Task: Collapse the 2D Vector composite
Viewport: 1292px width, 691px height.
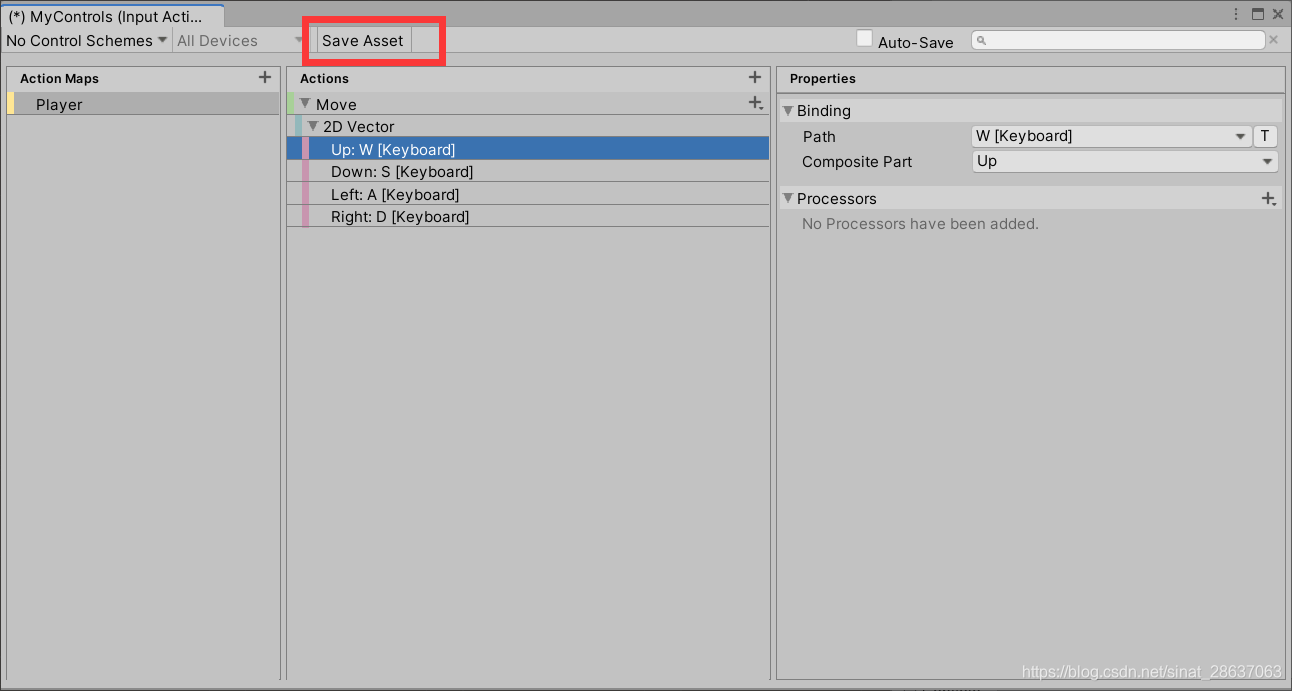Action: [x=313, y=126]
